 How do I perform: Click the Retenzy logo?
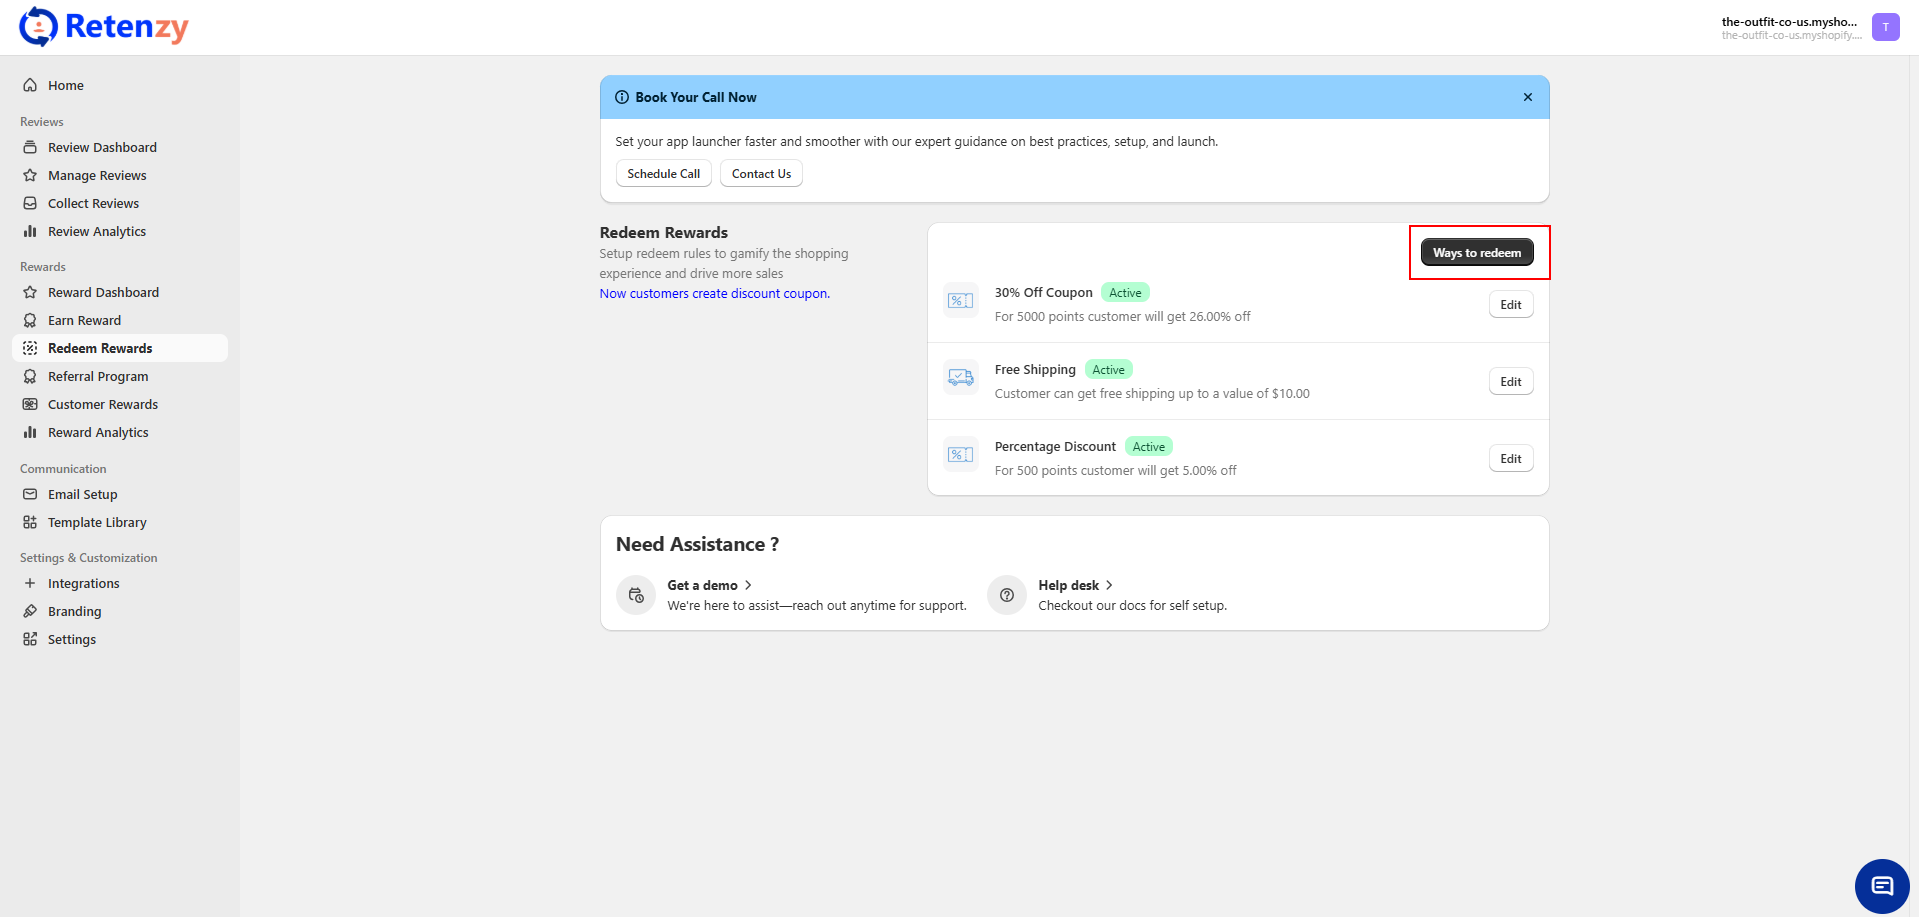(104, 27)
